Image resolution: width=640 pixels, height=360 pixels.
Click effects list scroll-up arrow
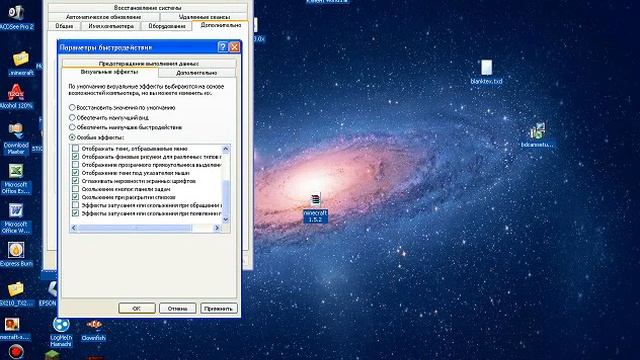point(226,149)
